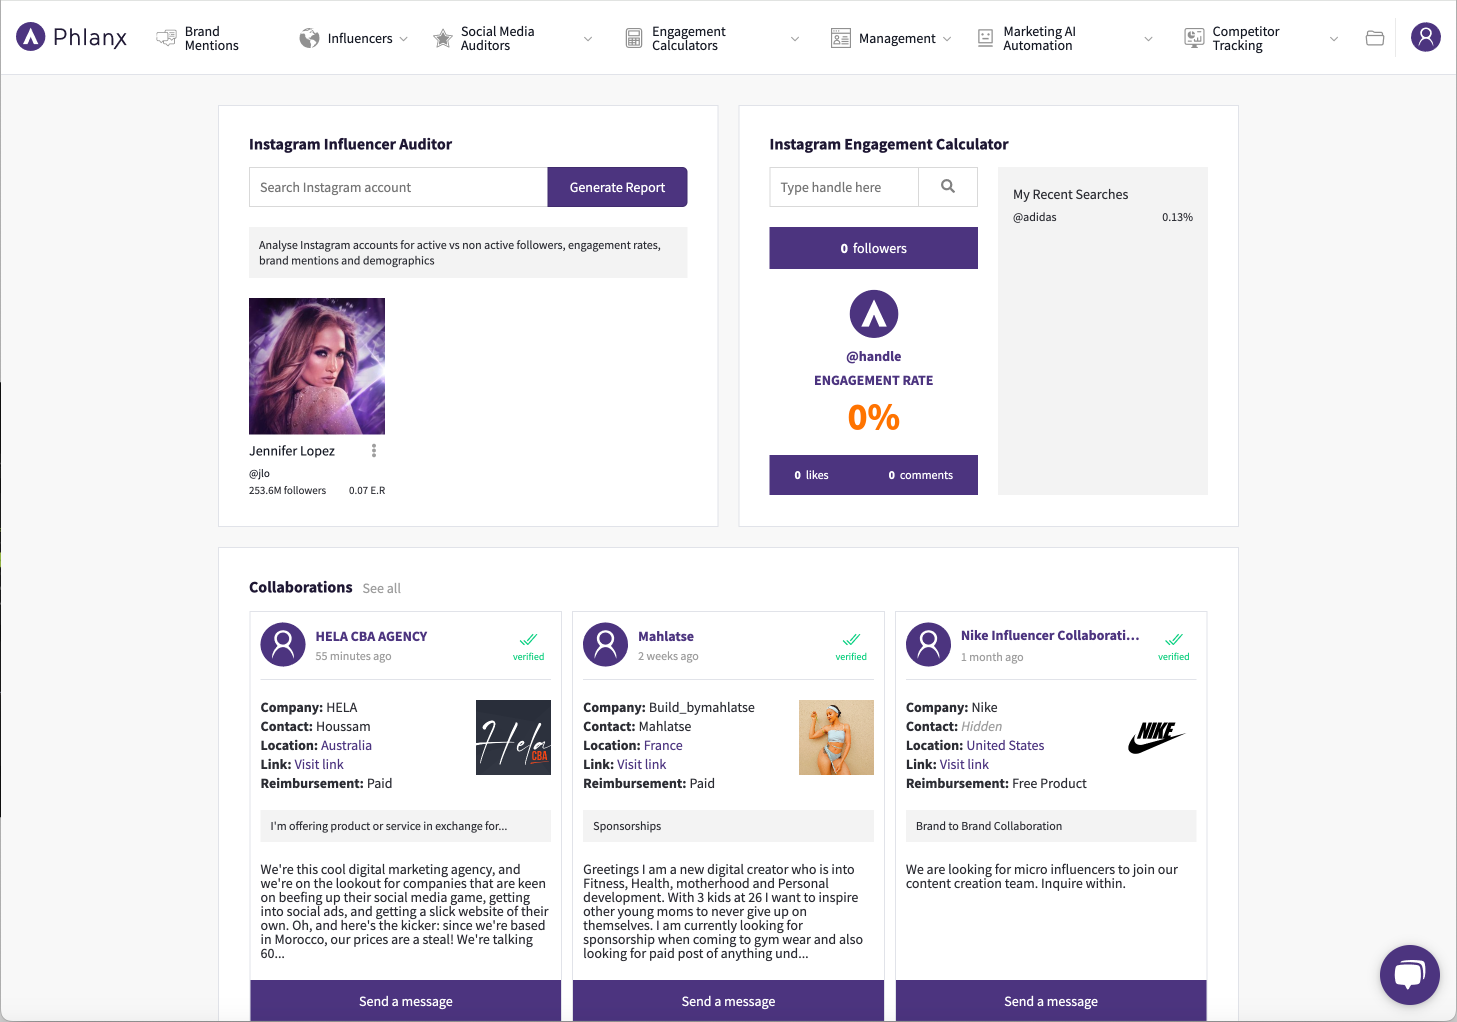Send a message to Mahlatse

point(728,1001)
